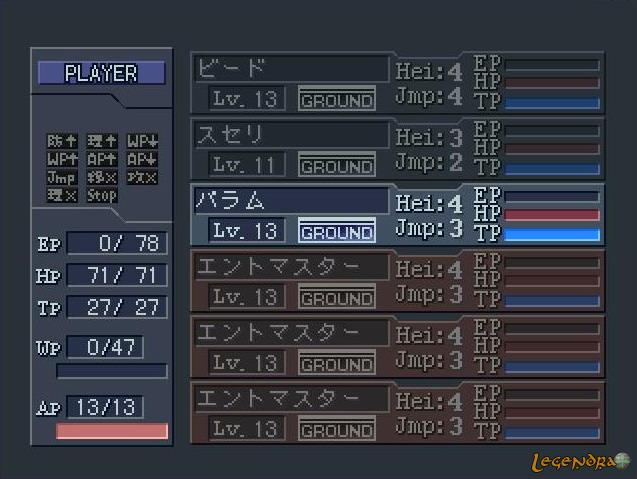The width and height of the screenshot is (637, 479).
Task: Click the Jmp status icon
Action: (x=61, y=177)
